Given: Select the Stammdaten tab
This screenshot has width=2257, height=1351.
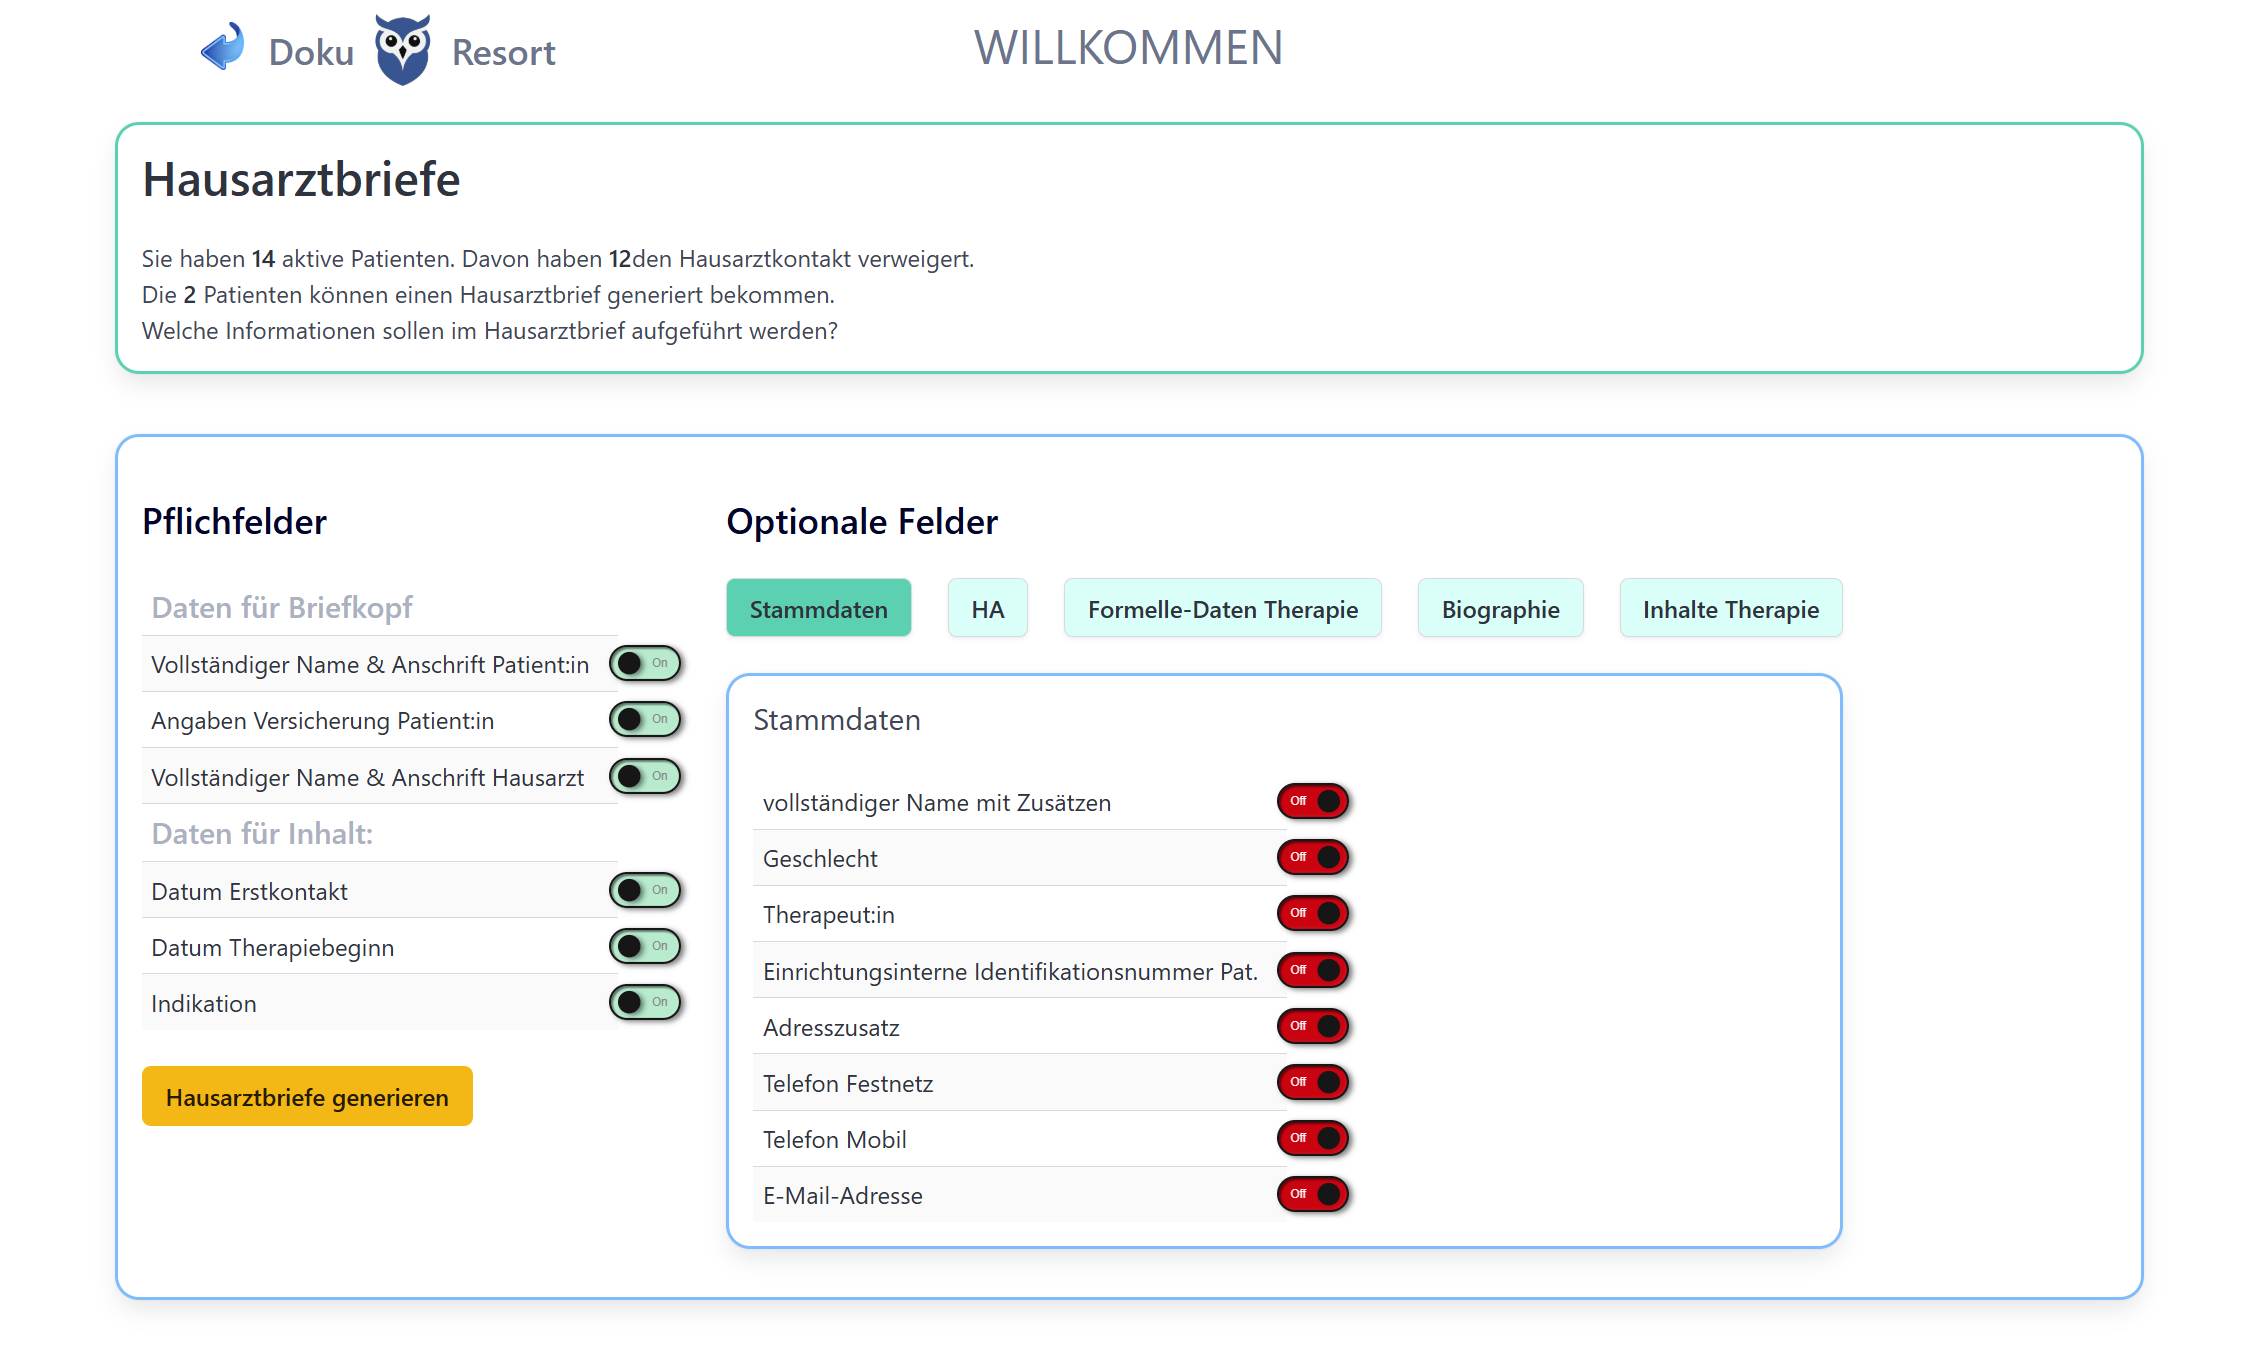Looking at the screenshot, I should (x=818, y=609).
